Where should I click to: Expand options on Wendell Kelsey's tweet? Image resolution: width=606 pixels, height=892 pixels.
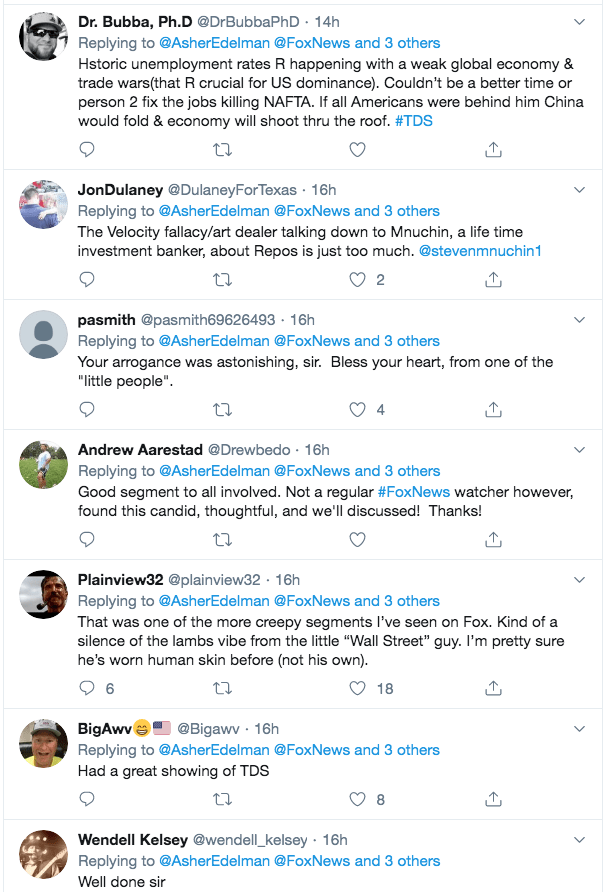(x=579, y=839)
